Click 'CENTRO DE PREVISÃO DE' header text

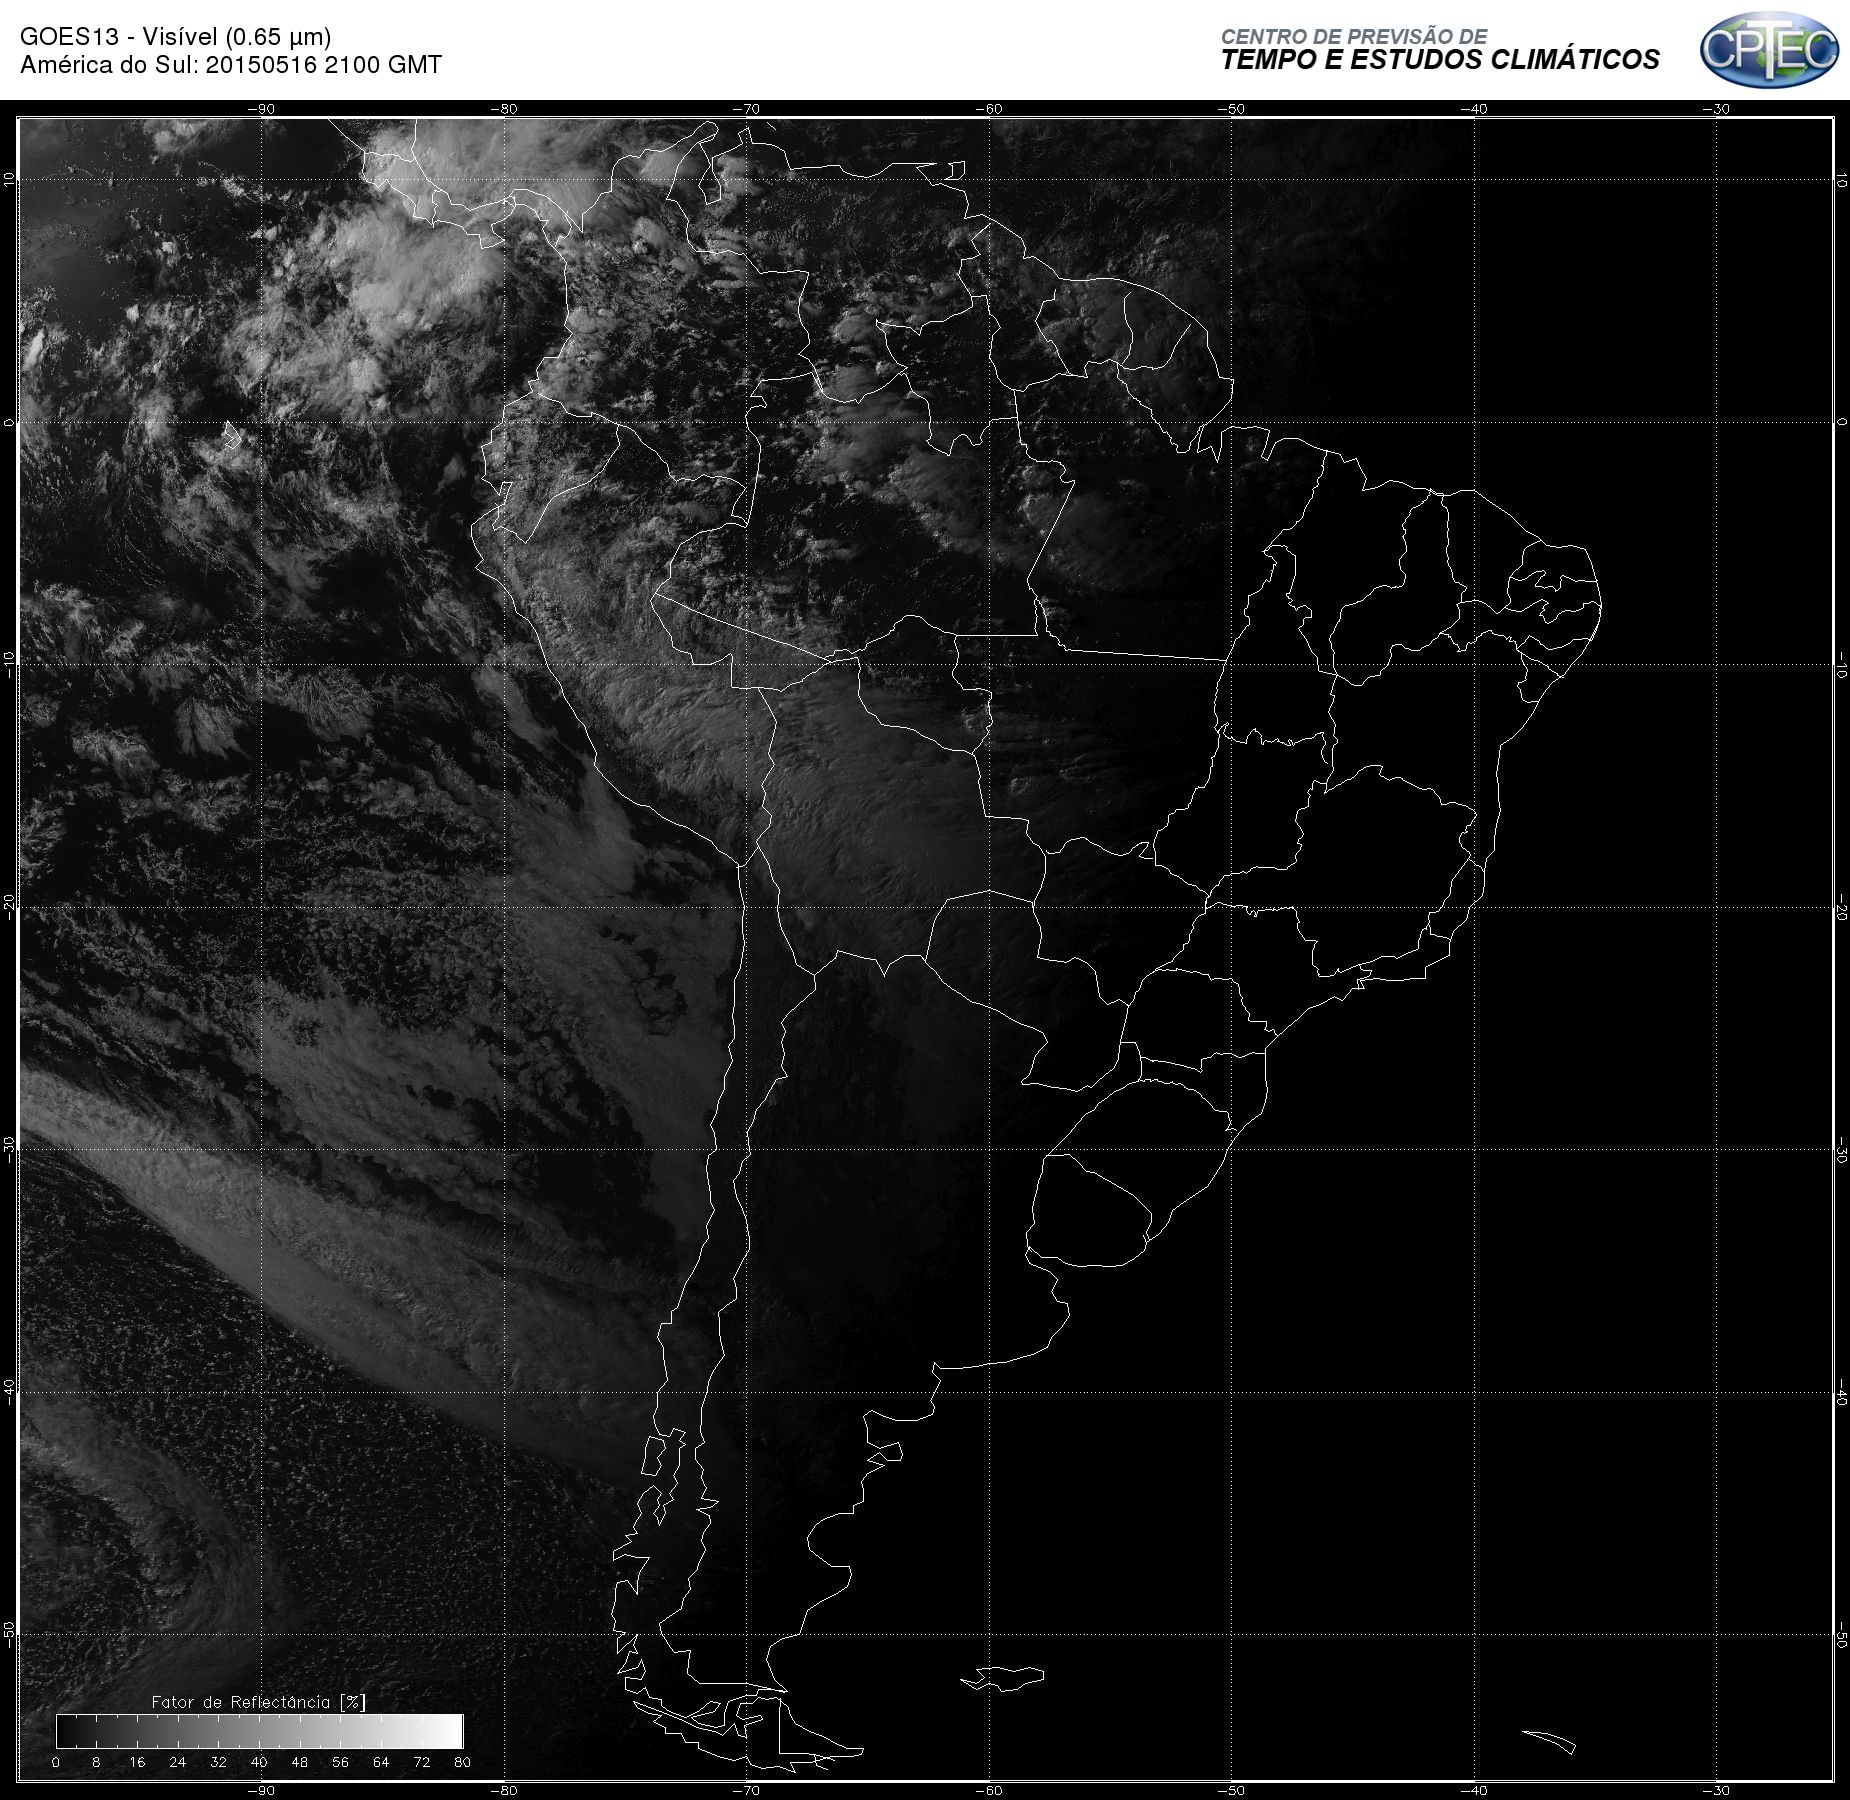pos(1354,36)
